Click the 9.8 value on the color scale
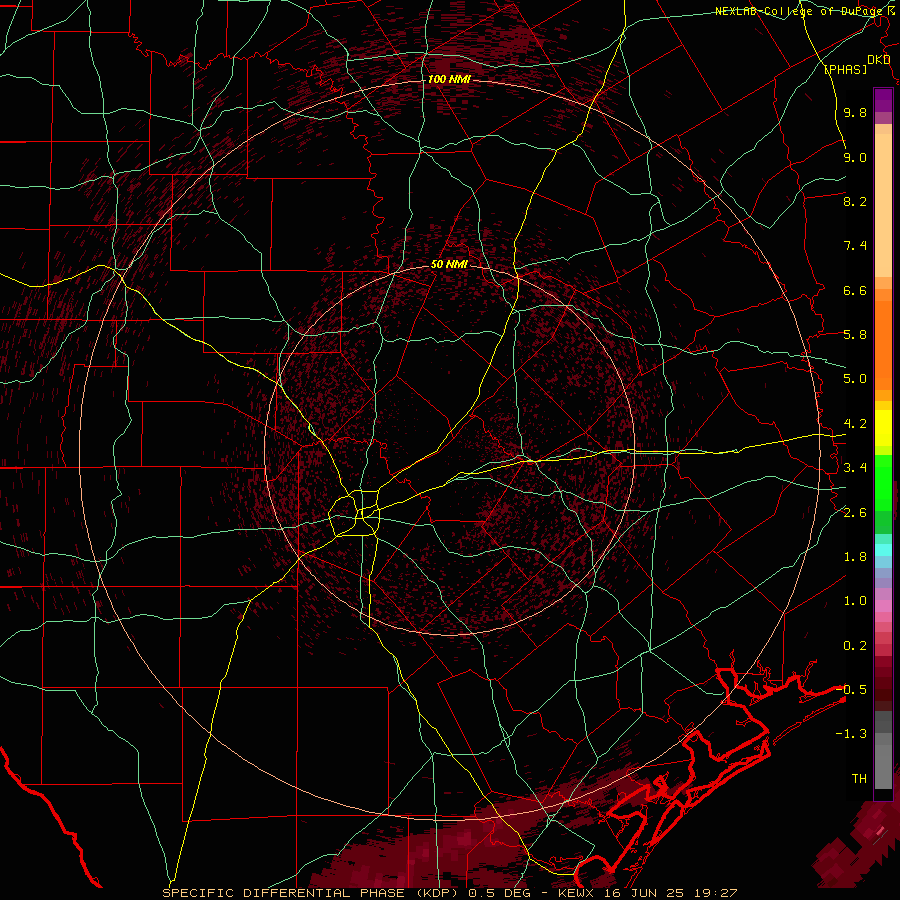 pyautogui.click(x=855, y=112)
